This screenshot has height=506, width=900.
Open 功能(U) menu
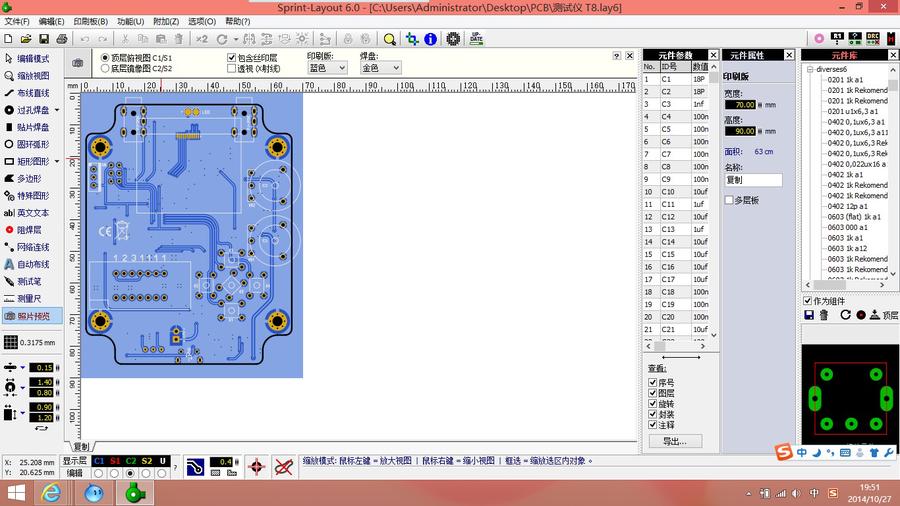click(x=130, y=21)
